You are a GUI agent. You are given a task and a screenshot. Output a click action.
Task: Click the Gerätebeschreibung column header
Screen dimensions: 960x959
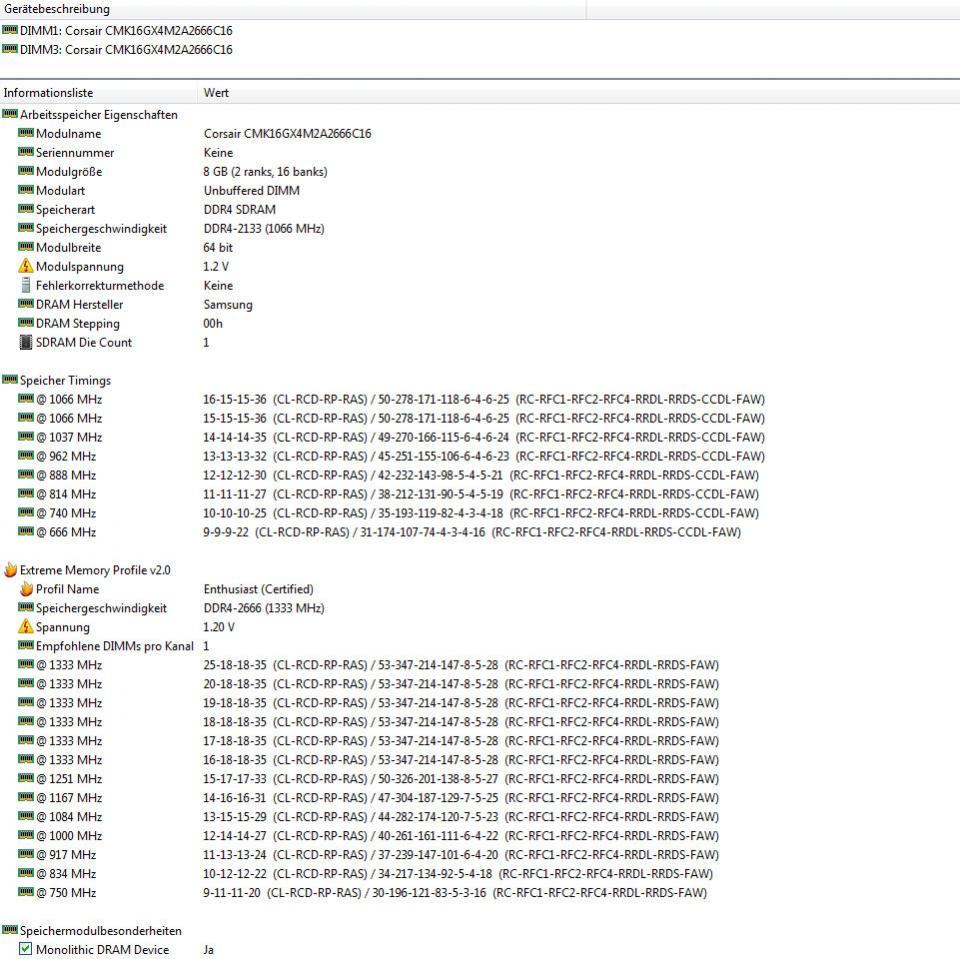coord(293,9)
